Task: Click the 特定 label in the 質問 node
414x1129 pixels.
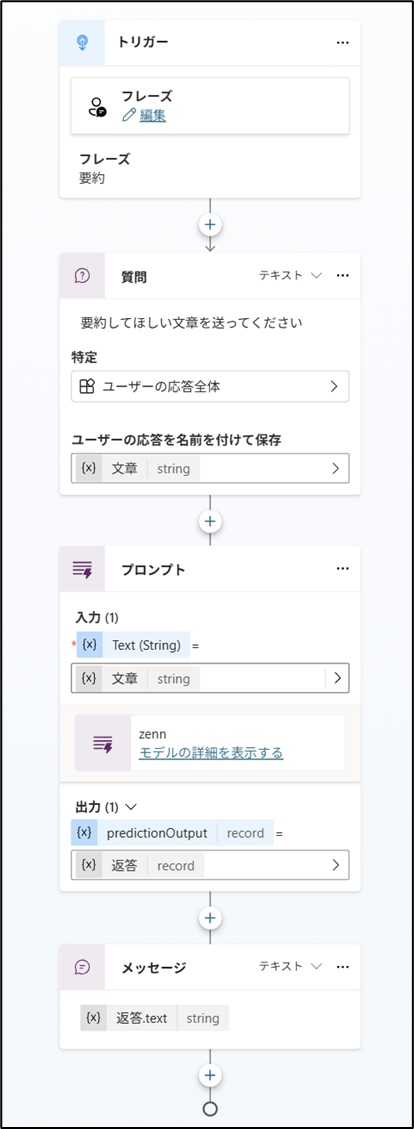Action: (x=84, y=356)
